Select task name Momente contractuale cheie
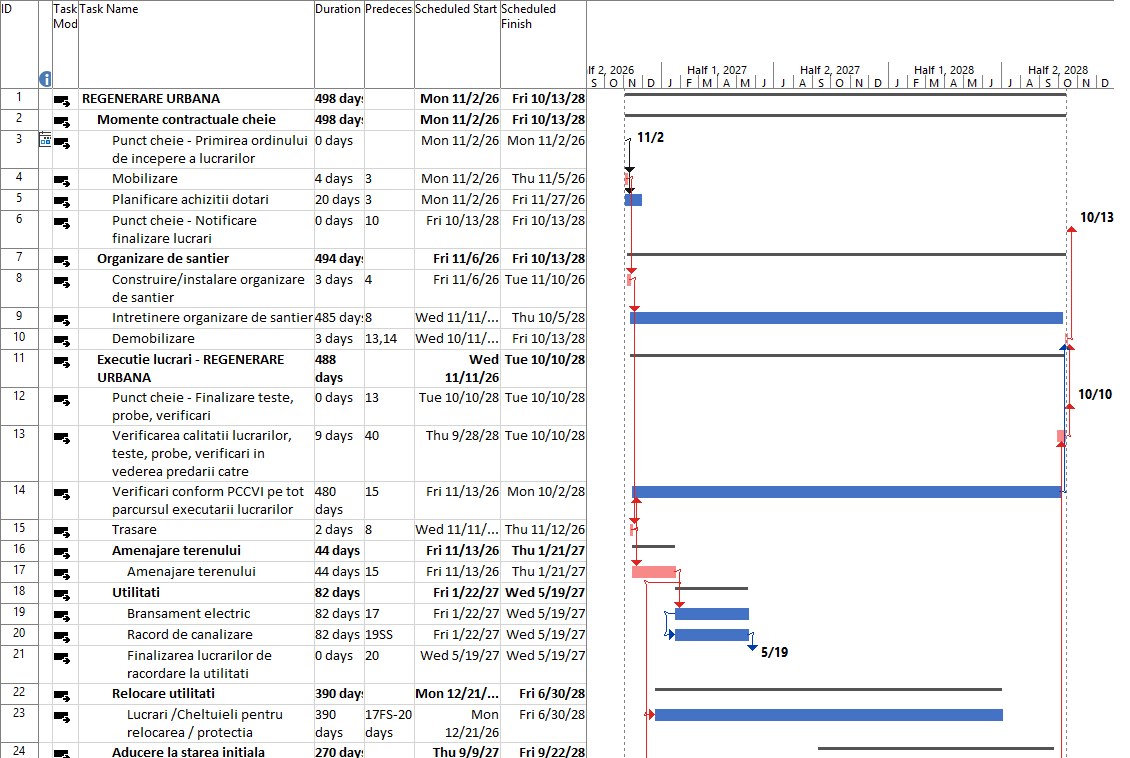The height and width of the screenshot is (758, 1130). point(186,120)
